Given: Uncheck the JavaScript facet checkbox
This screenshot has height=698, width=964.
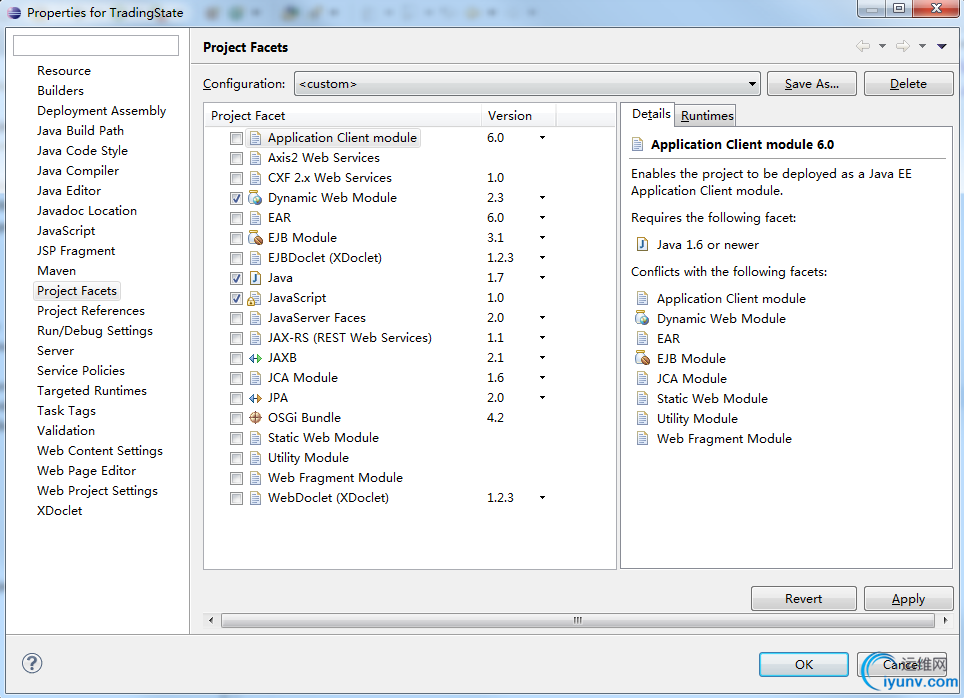Looking at the screenshot, I should pos(236,298).
